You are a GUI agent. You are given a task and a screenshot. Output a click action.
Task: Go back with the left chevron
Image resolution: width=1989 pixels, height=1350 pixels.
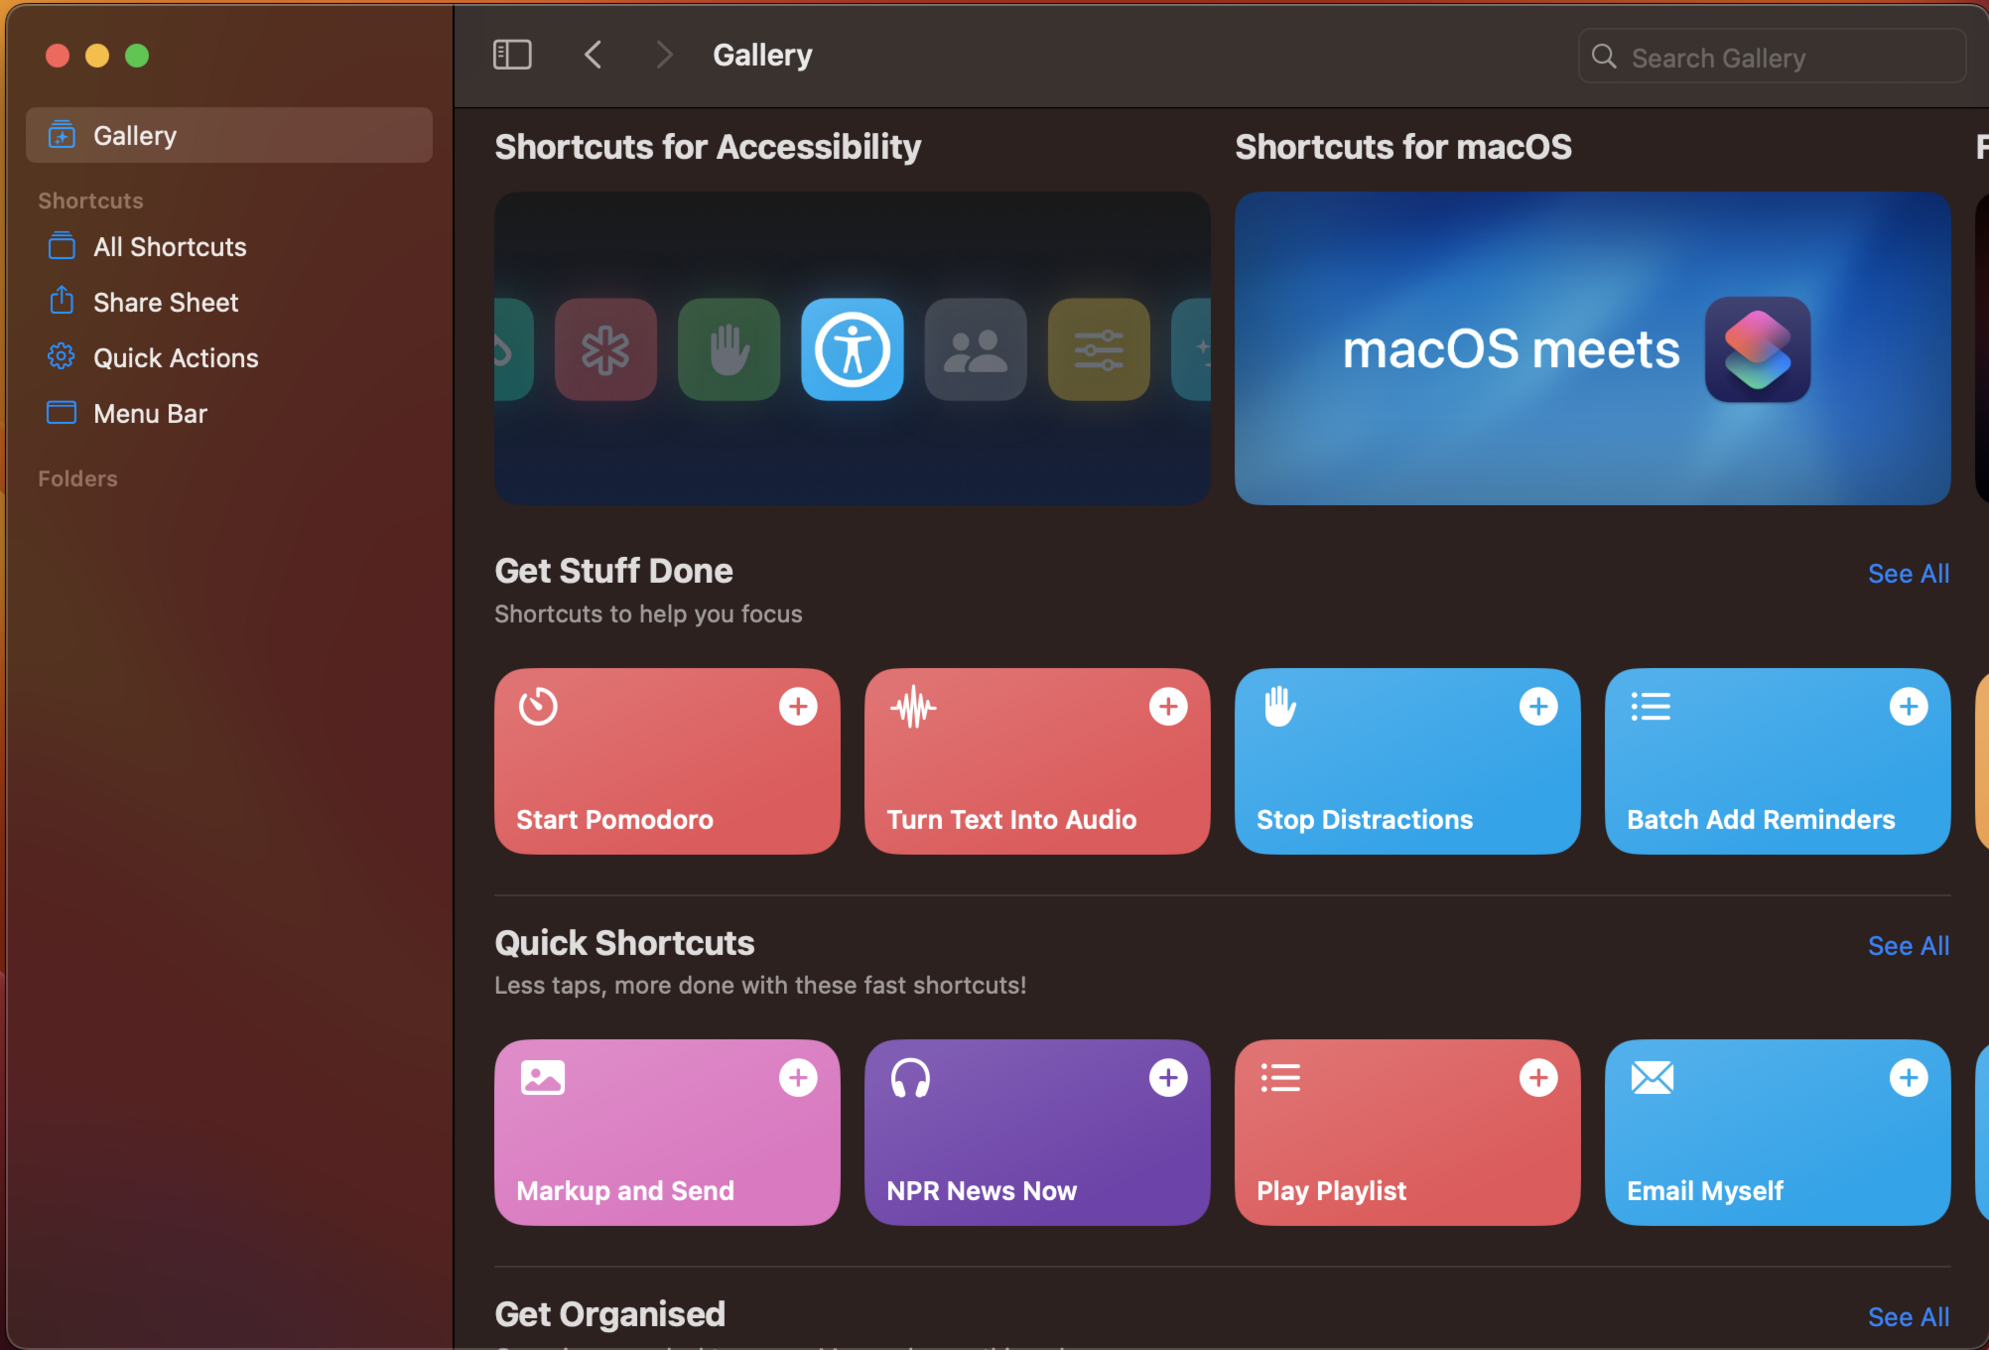pos(593,55)
